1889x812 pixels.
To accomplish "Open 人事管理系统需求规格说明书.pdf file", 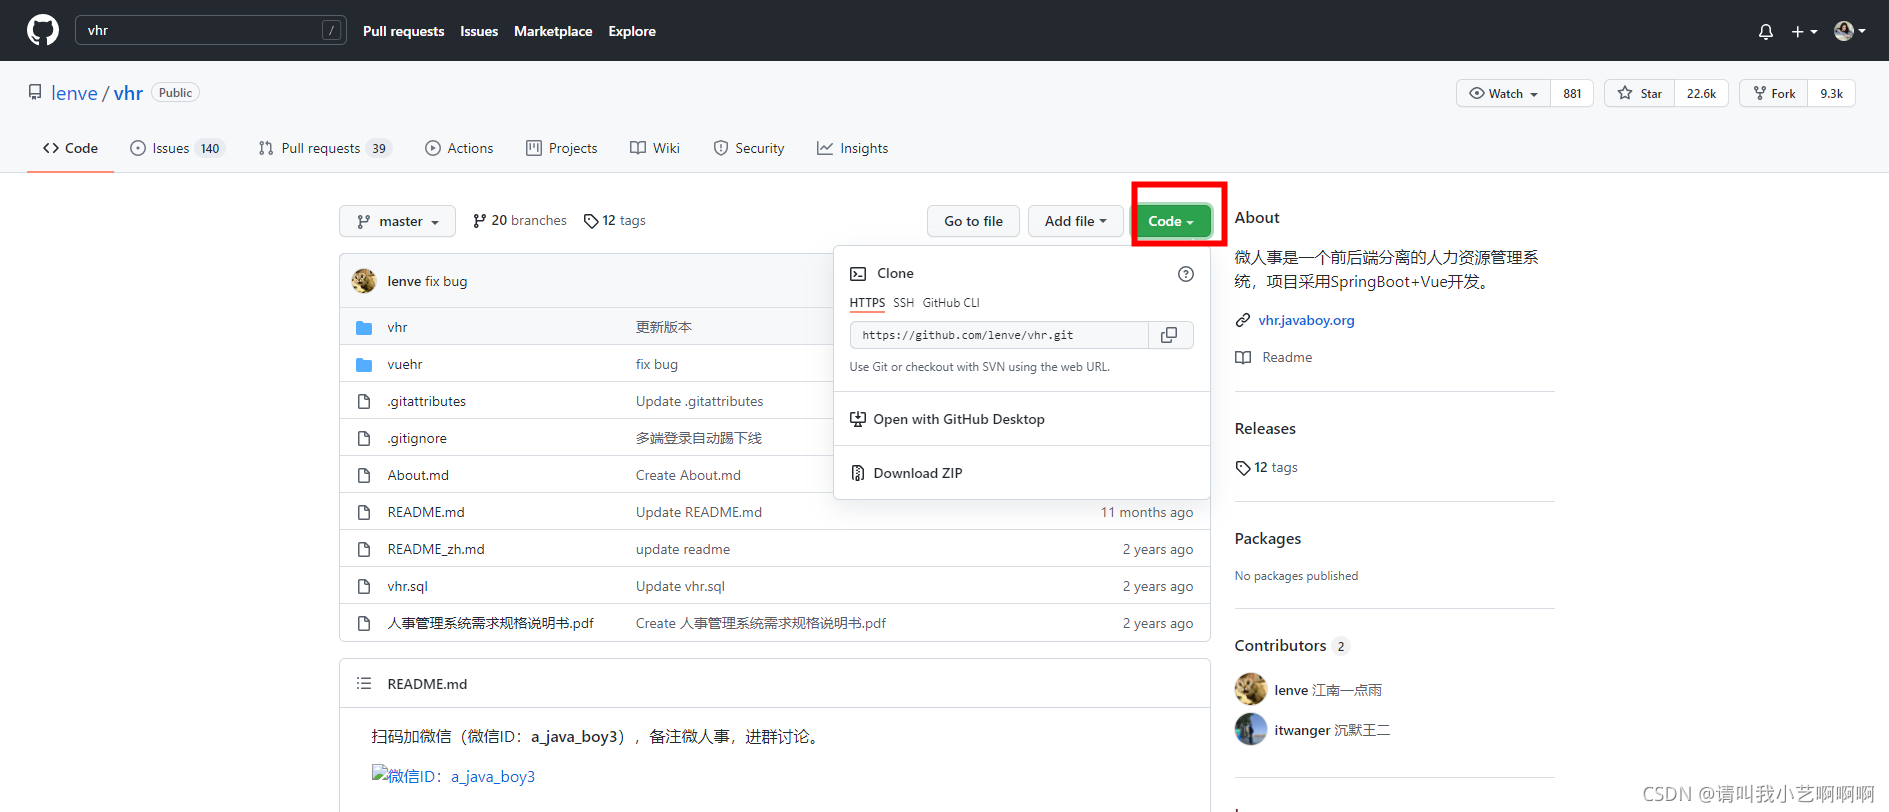I will (x=491, y=623).
